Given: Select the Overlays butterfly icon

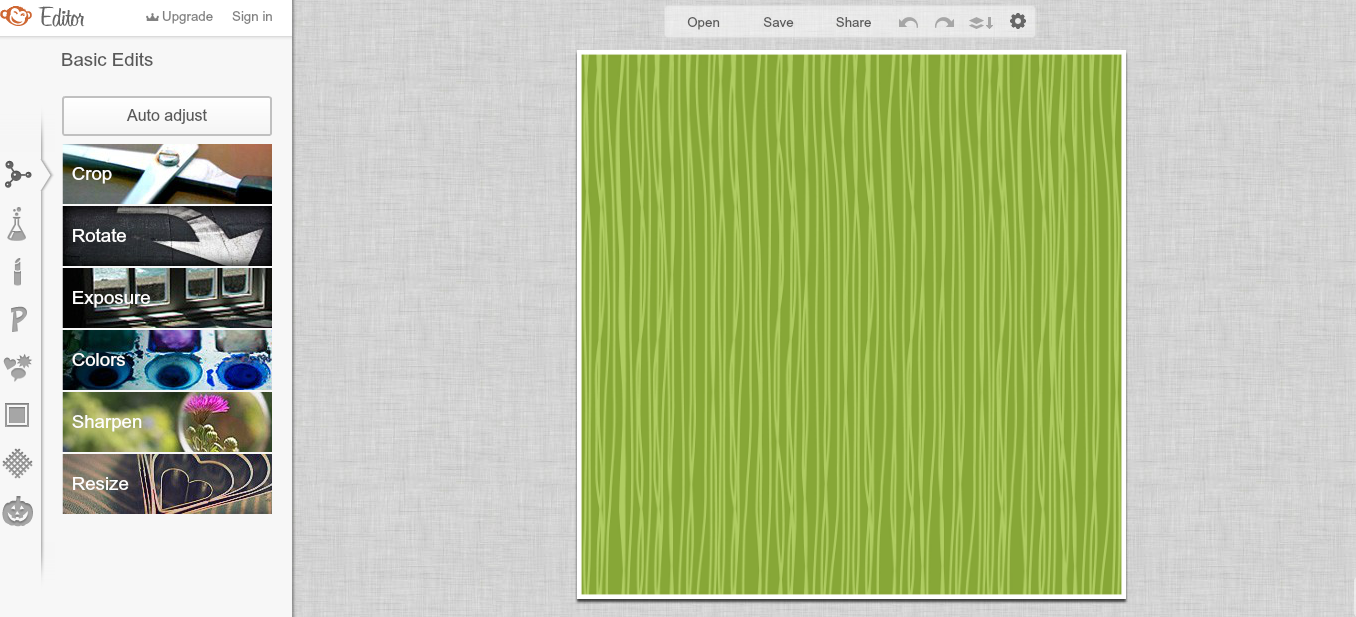Looking at the screenshot, I should [16, 367].
